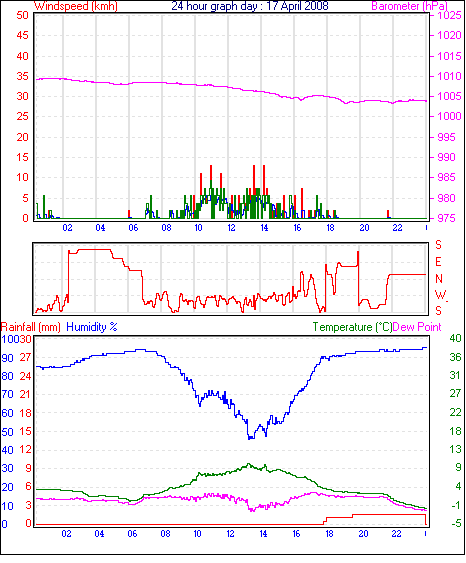Click the 12 hour marker on wind graph
This screenshot has width=466, height=563.
231,228
